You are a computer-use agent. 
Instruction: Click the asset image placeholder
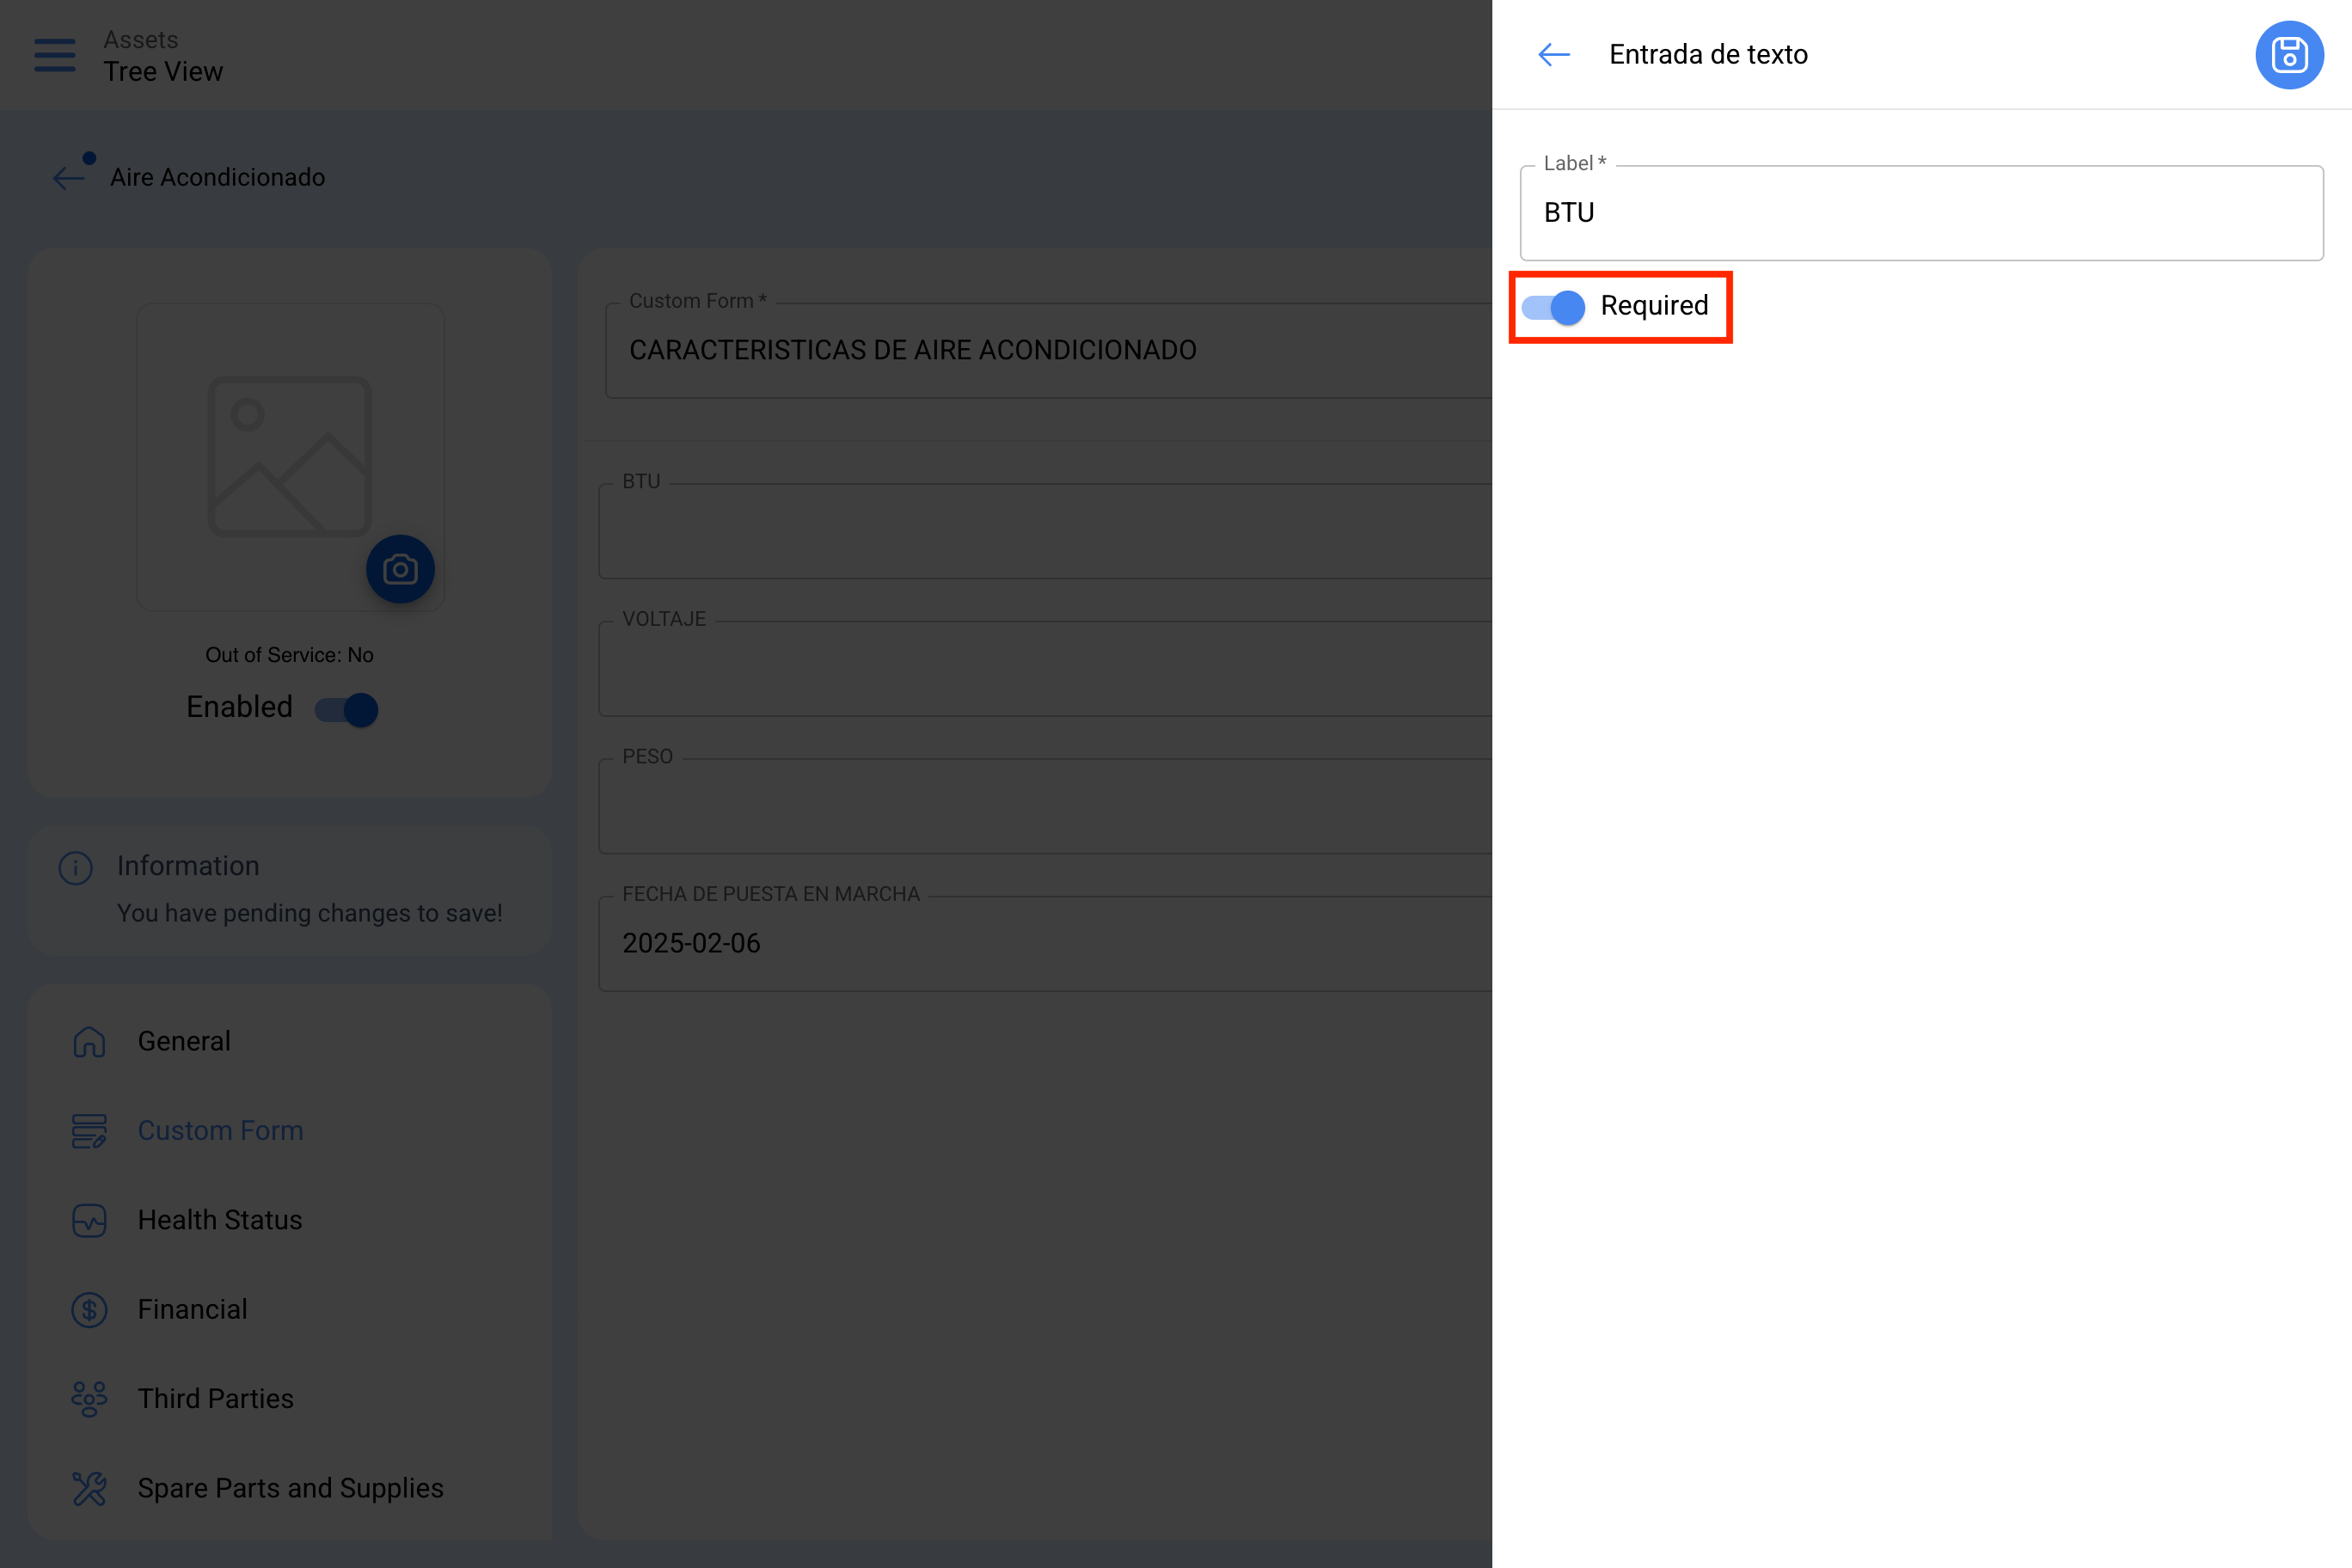click(290, 456)
